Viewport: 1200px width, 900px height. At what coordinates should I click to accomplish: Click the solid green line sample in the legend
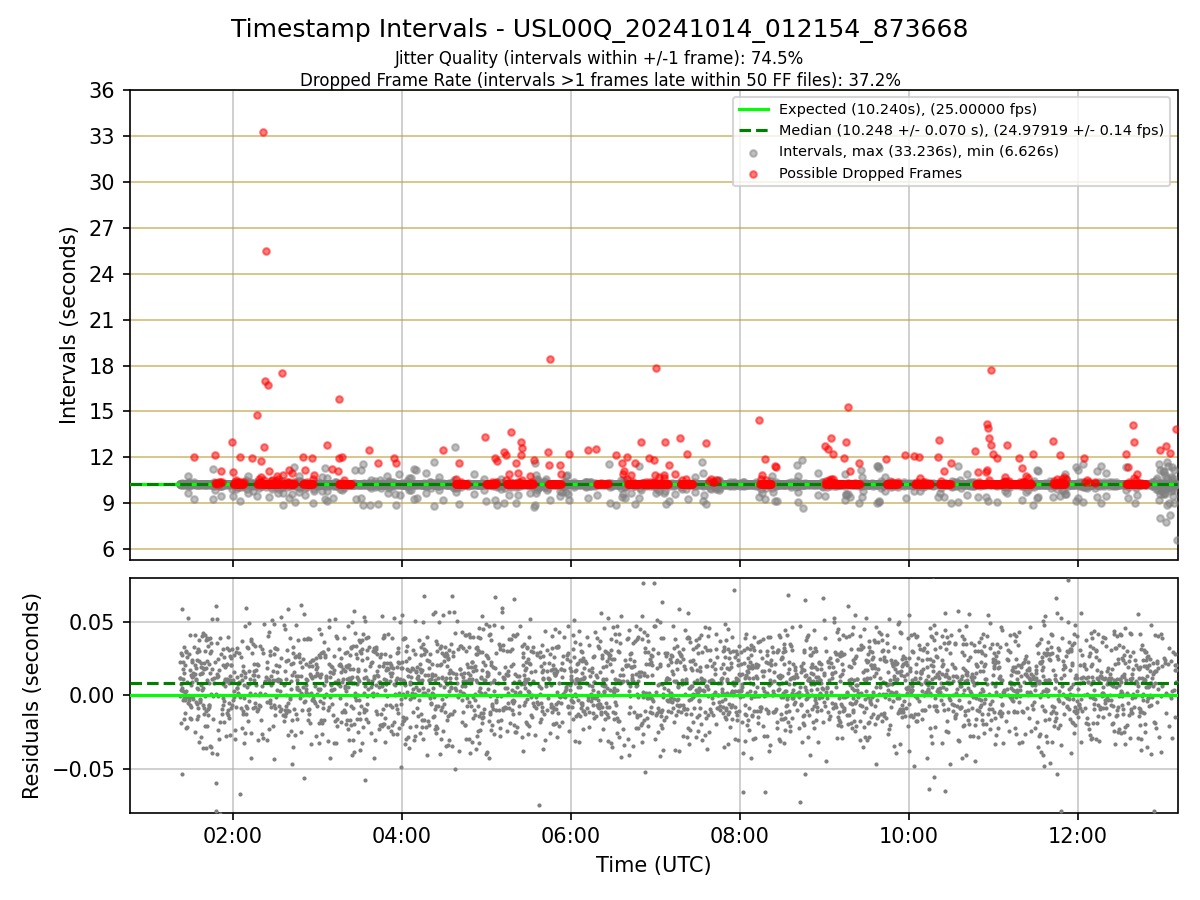pyautogui.click(x=753, y=109)
